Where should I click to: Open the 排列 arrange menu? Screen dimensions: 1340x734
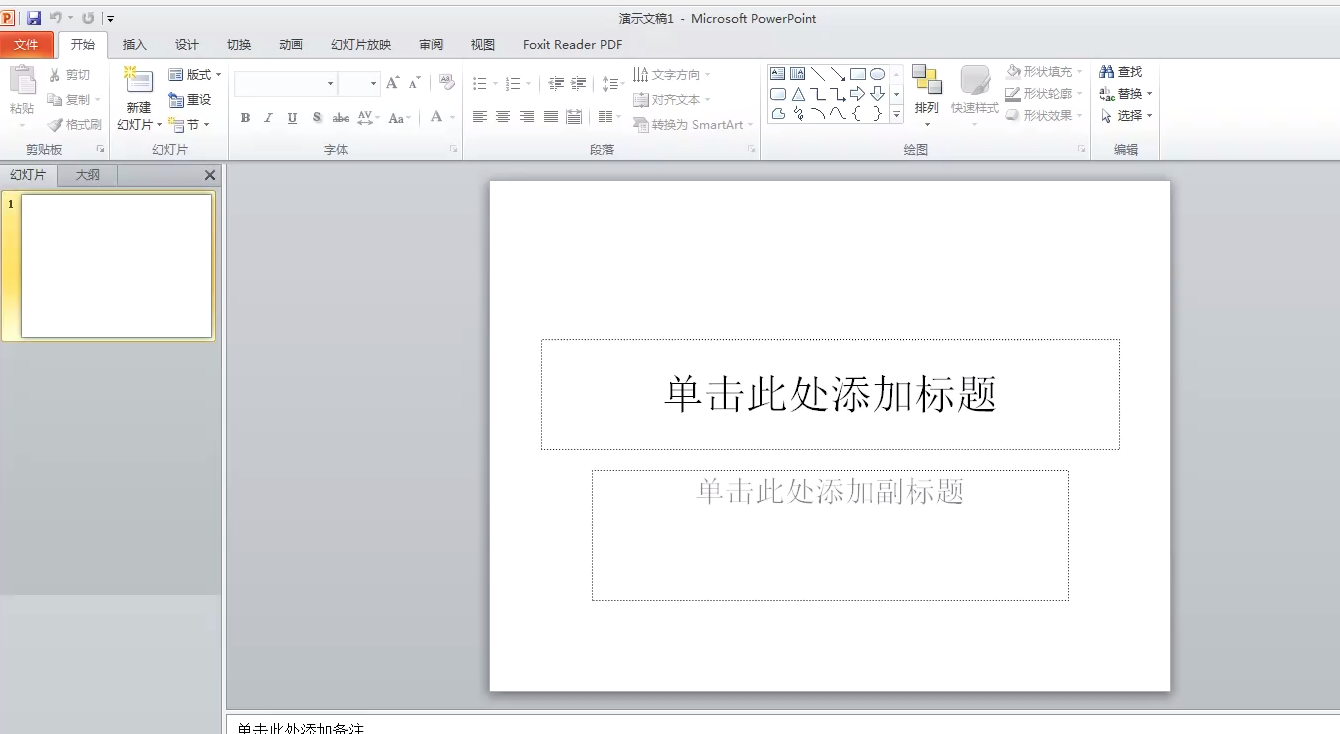click(x=927, y=96)
